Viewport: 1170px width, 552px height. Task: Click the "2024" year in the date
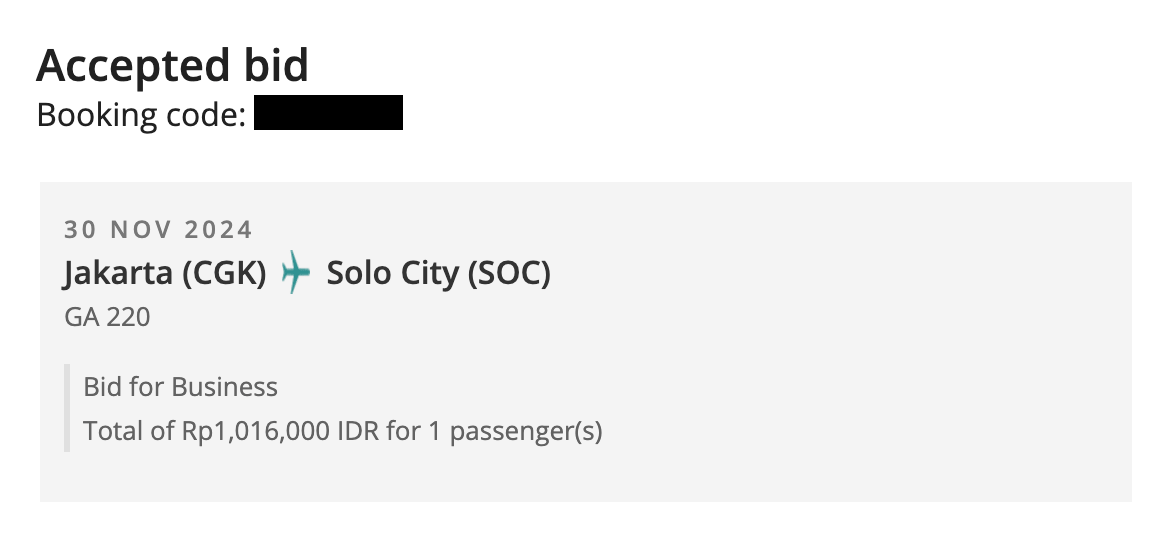tap(219, 230)
